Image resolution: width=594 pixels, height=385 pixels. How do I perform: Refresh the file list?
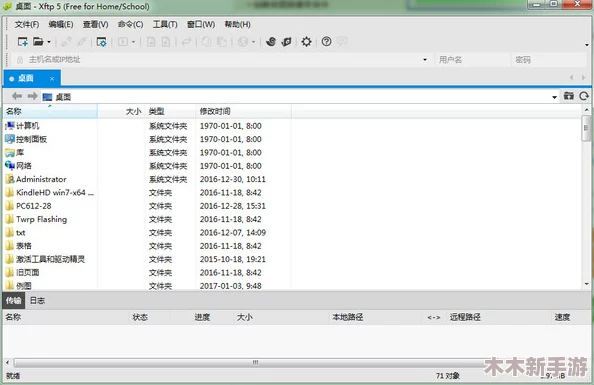583,96
